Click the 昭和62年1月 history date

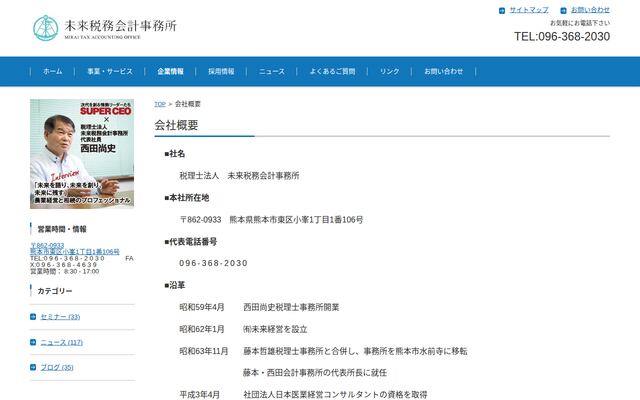coord(202,329)
